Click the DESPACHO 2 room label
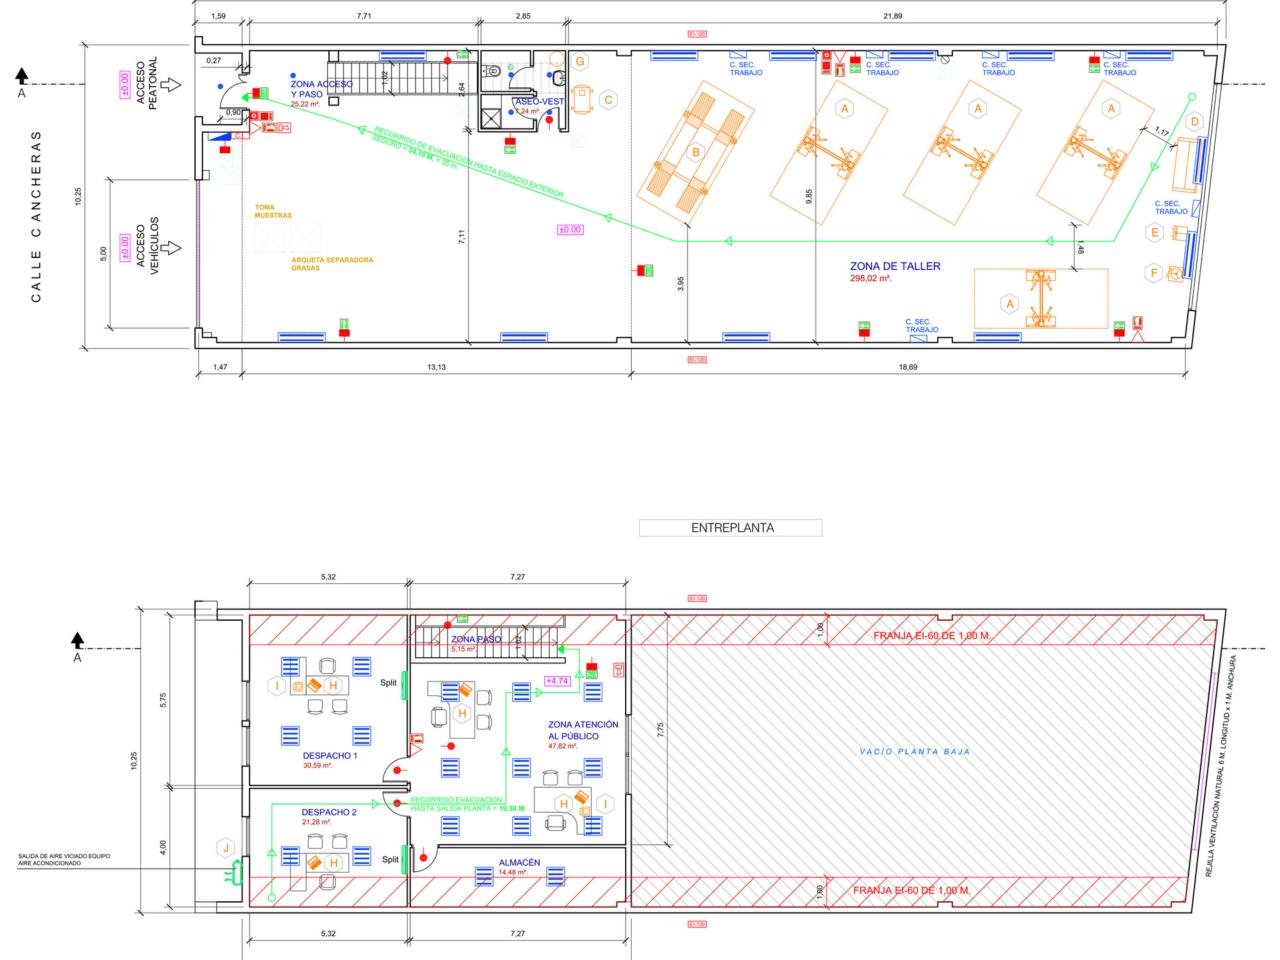 point(328,812)
